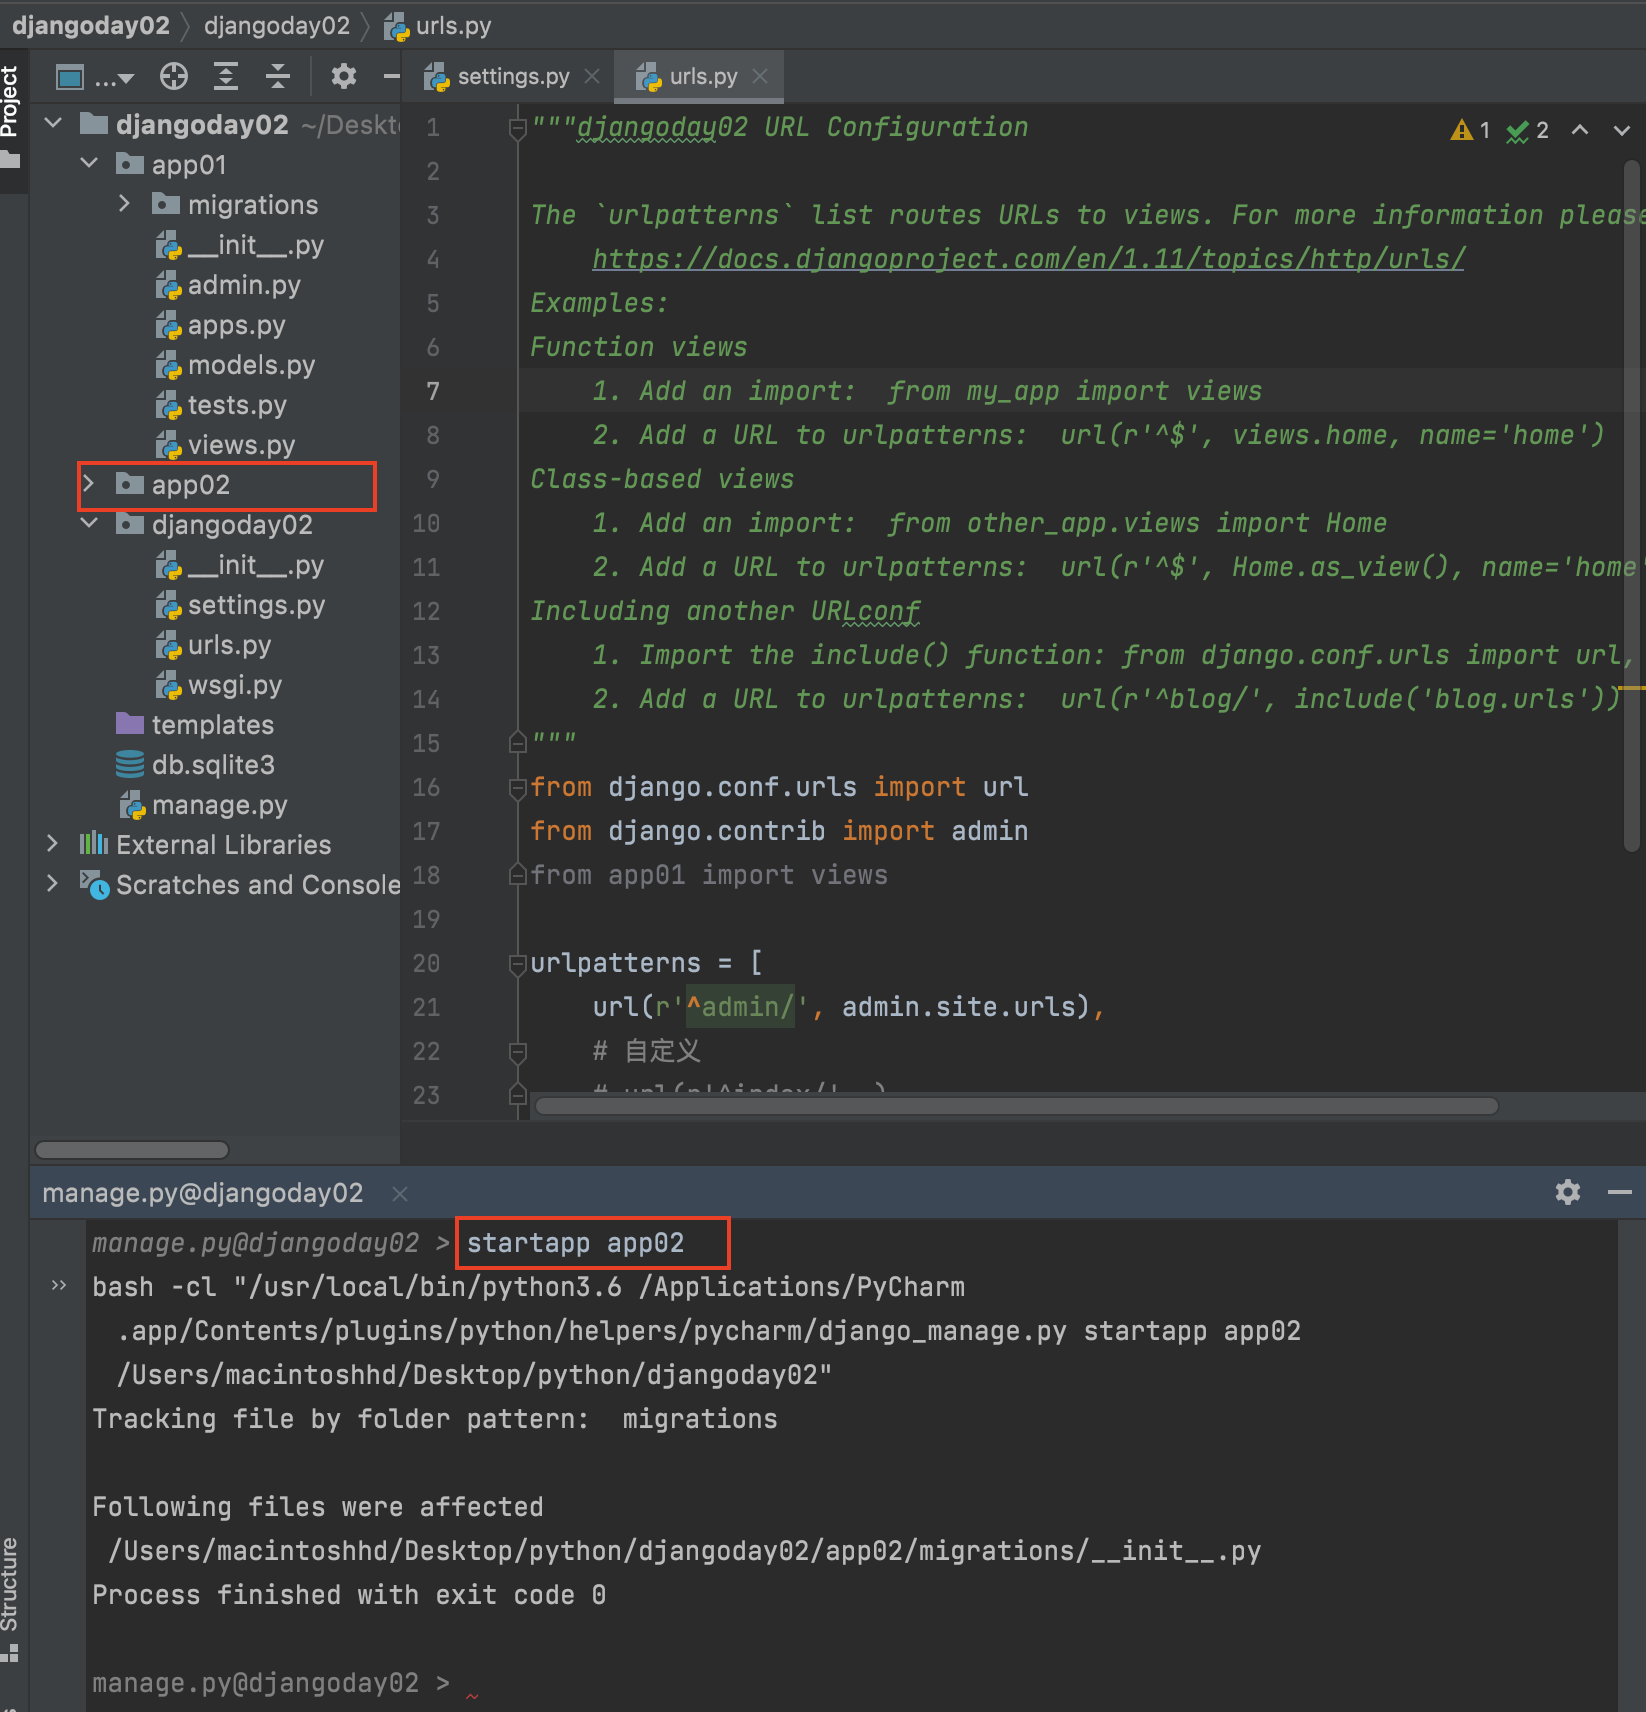
Task: Collapse the djangoday02 root project folder
Action: tap(54, 123)
